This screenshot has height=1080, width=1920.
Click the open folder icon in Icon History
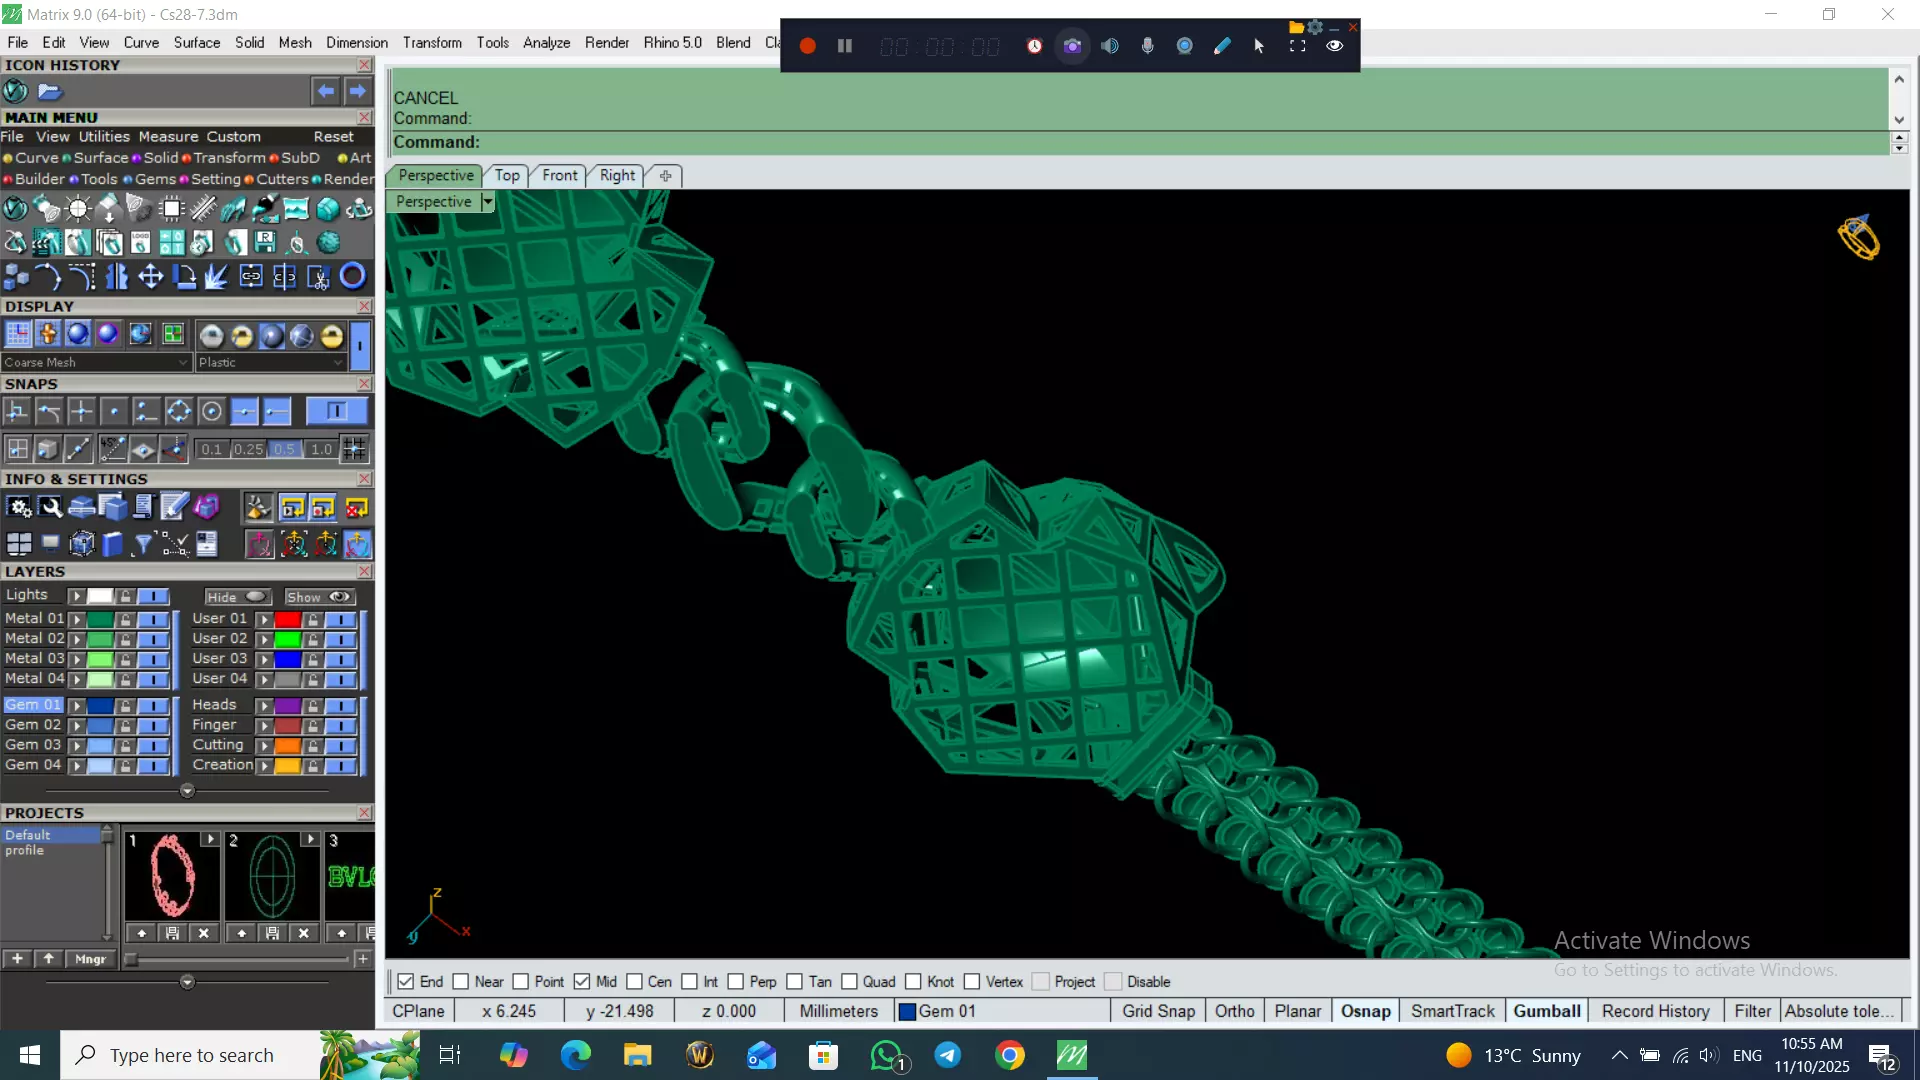click(50, 92)
